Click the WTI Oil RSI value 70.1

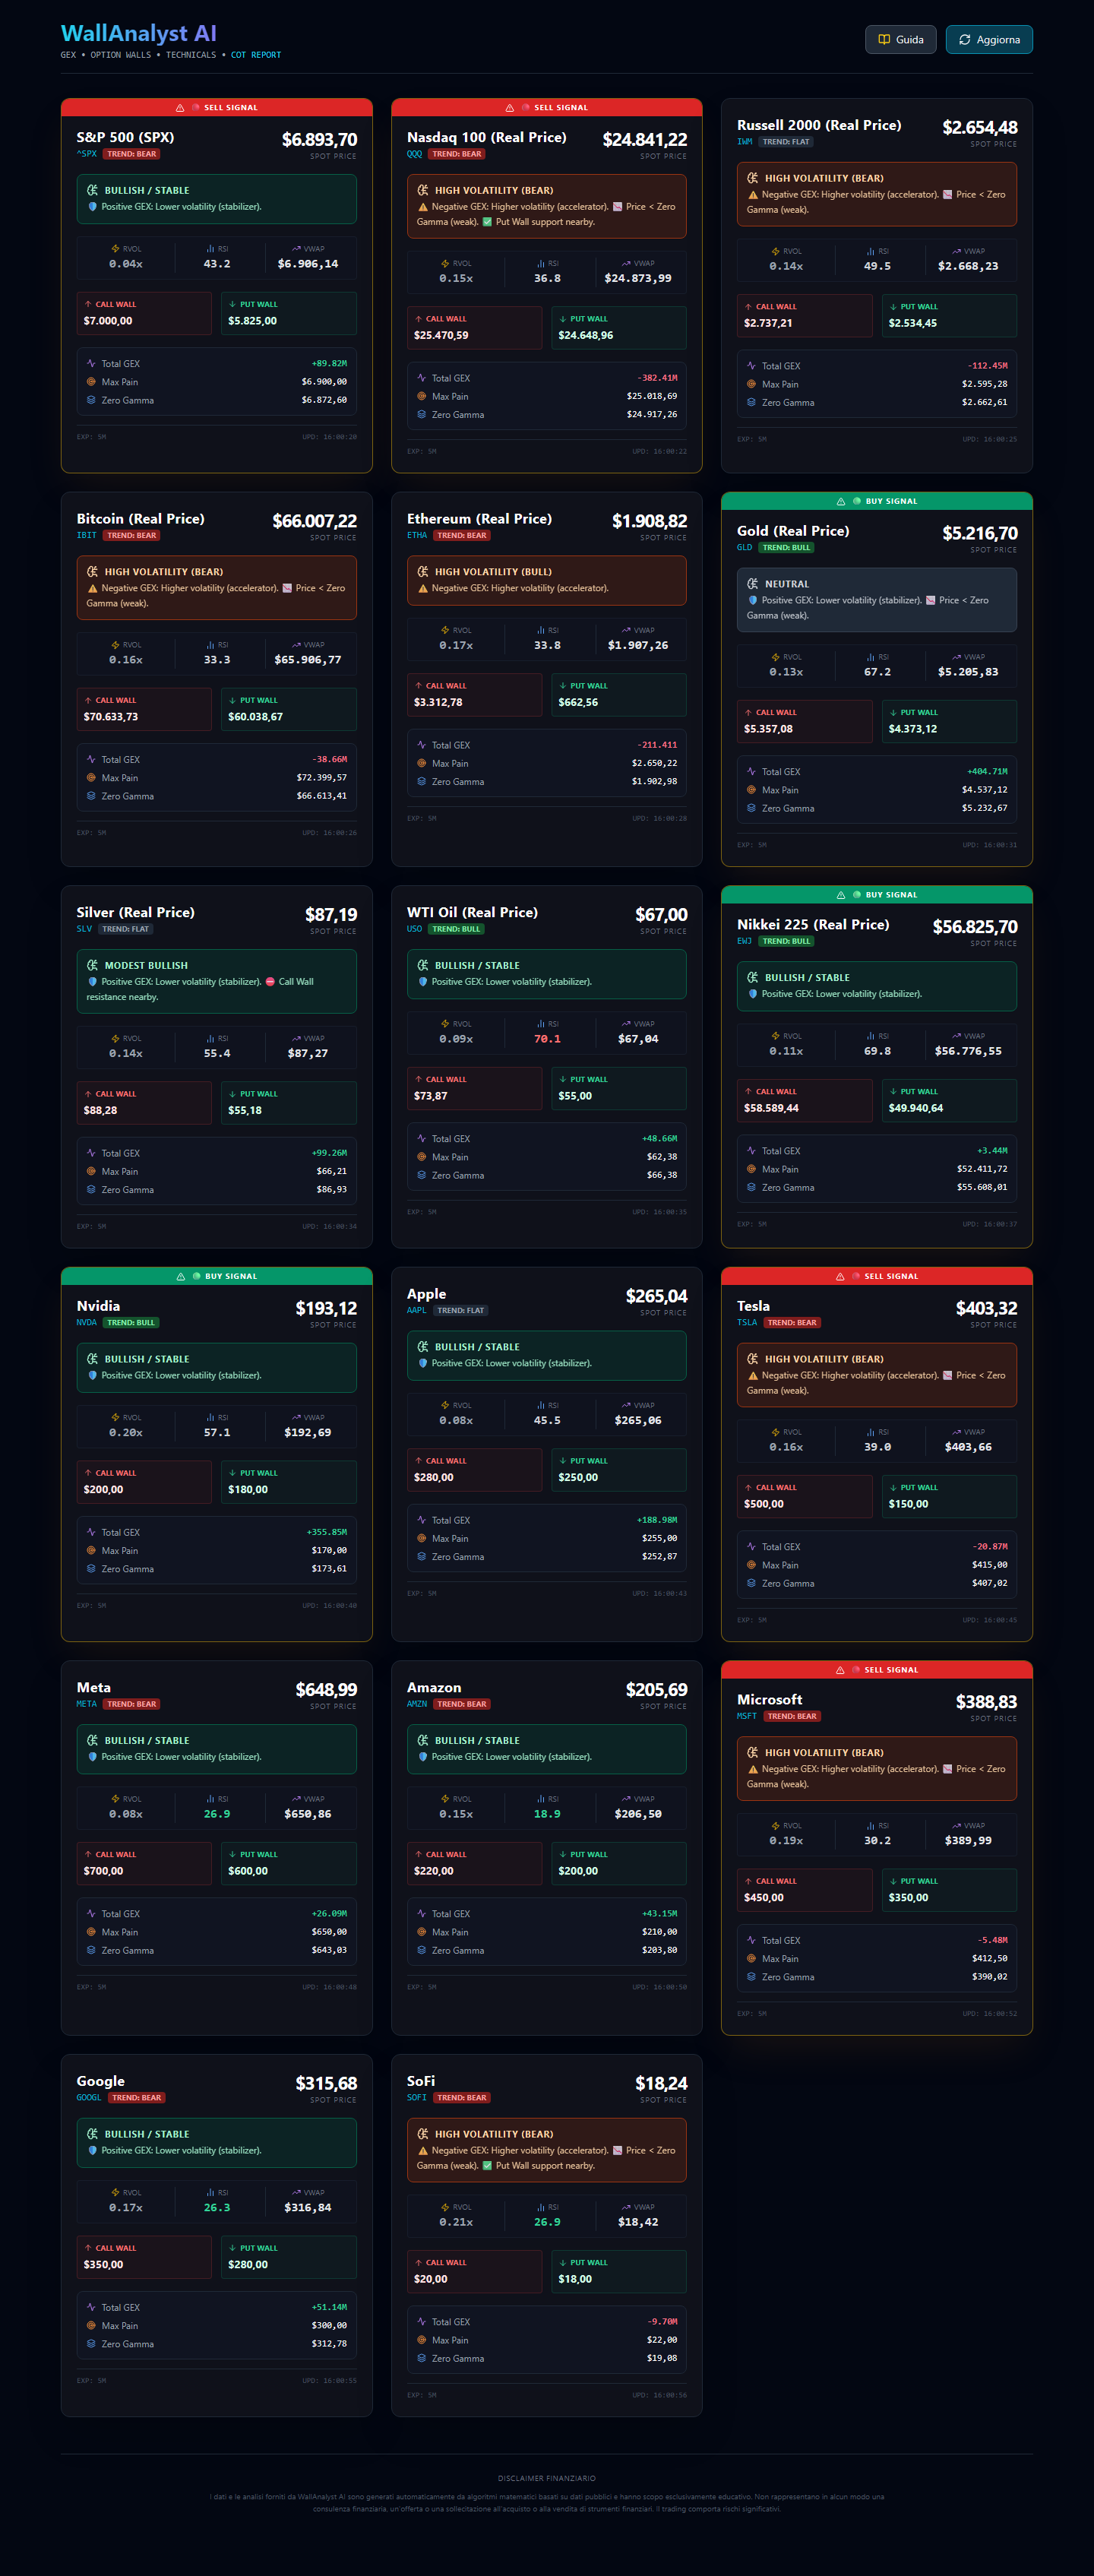click(x=547, y=1039)
